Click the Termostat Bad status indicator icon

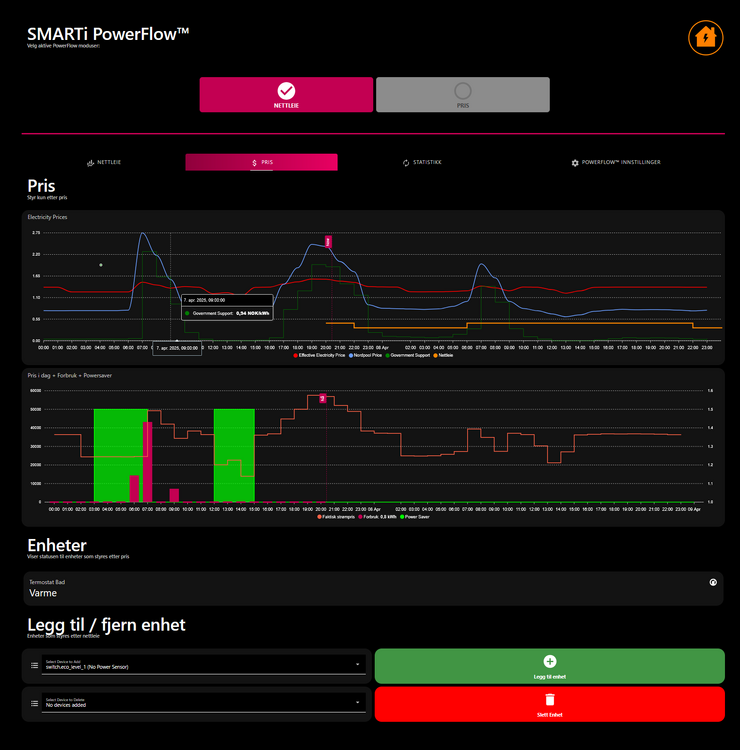click(712, 582)
